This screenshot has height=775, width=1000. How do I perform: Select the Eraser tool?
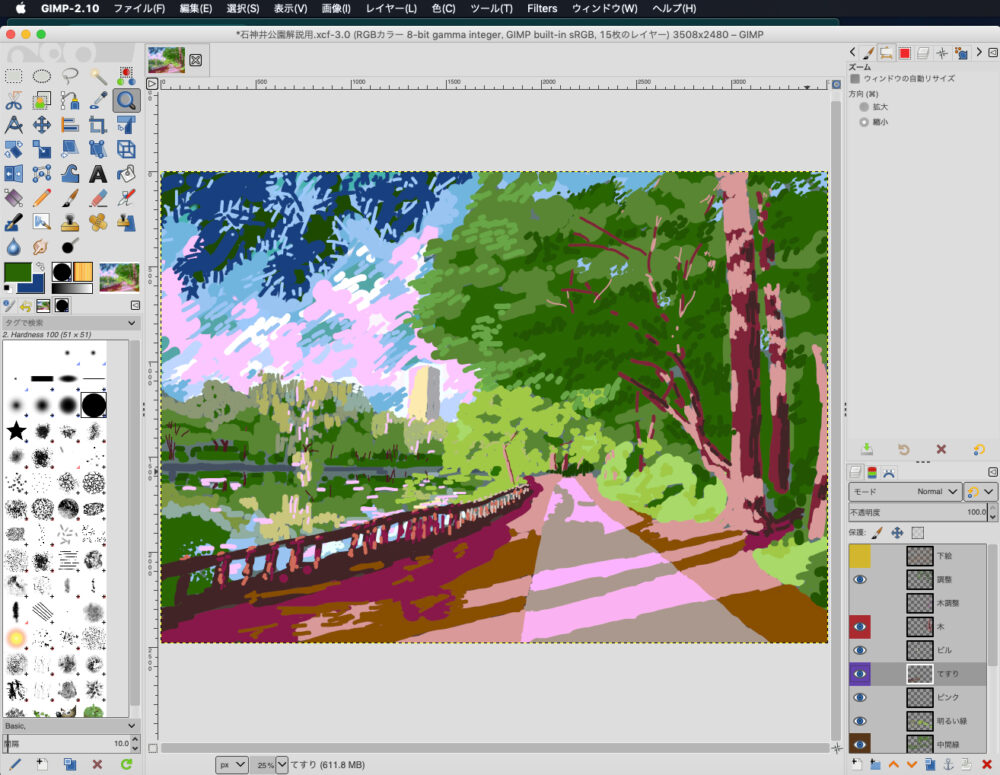98,198
